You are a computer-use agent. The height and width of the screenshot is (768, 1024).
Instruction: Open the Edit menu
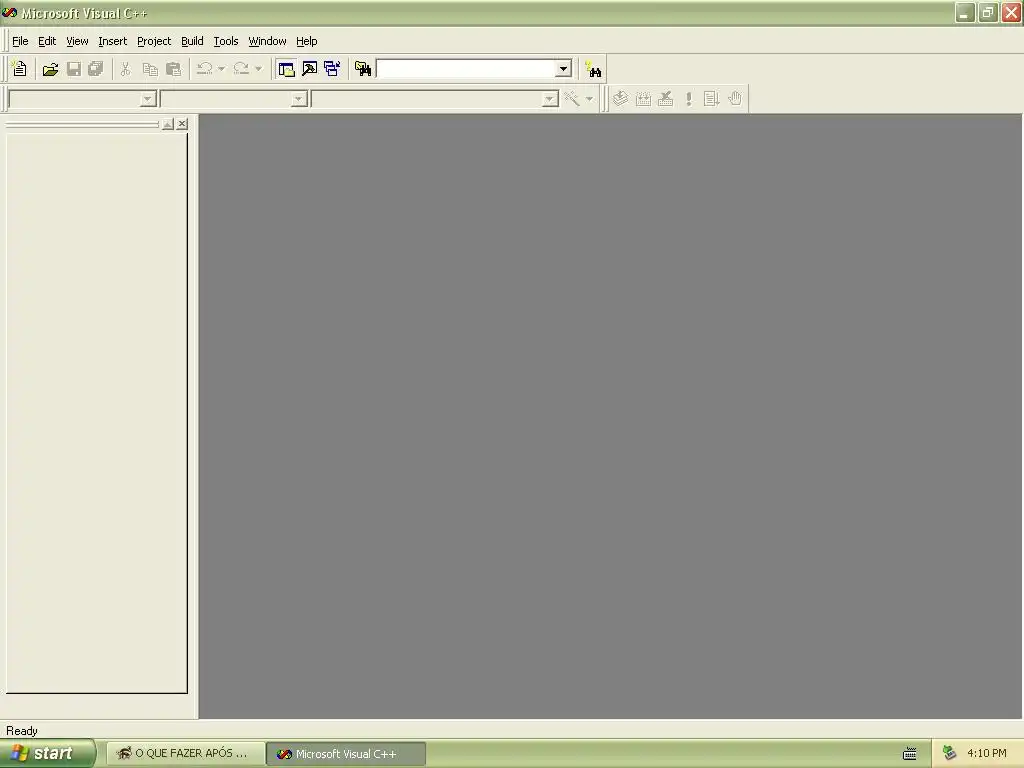(47, 41)
